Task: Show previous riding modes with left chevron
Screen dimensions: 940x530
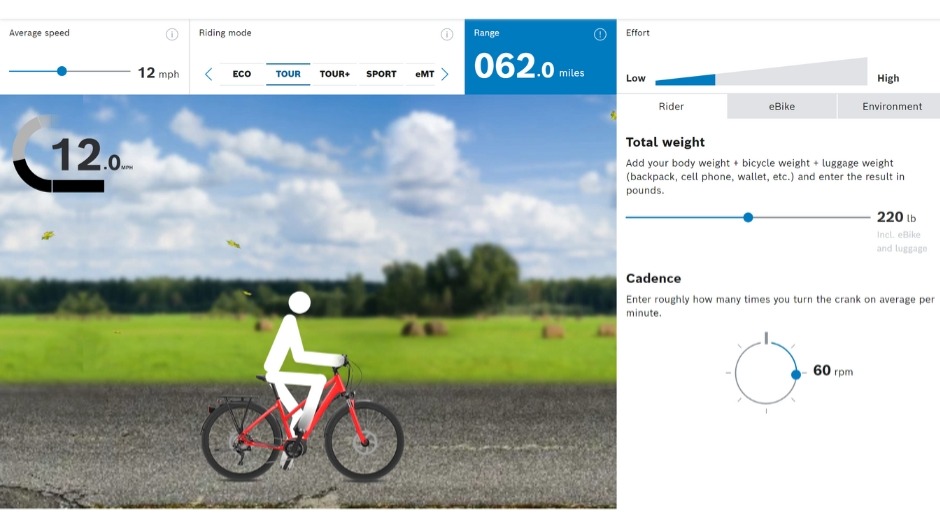Action: [x=209, y=74]
